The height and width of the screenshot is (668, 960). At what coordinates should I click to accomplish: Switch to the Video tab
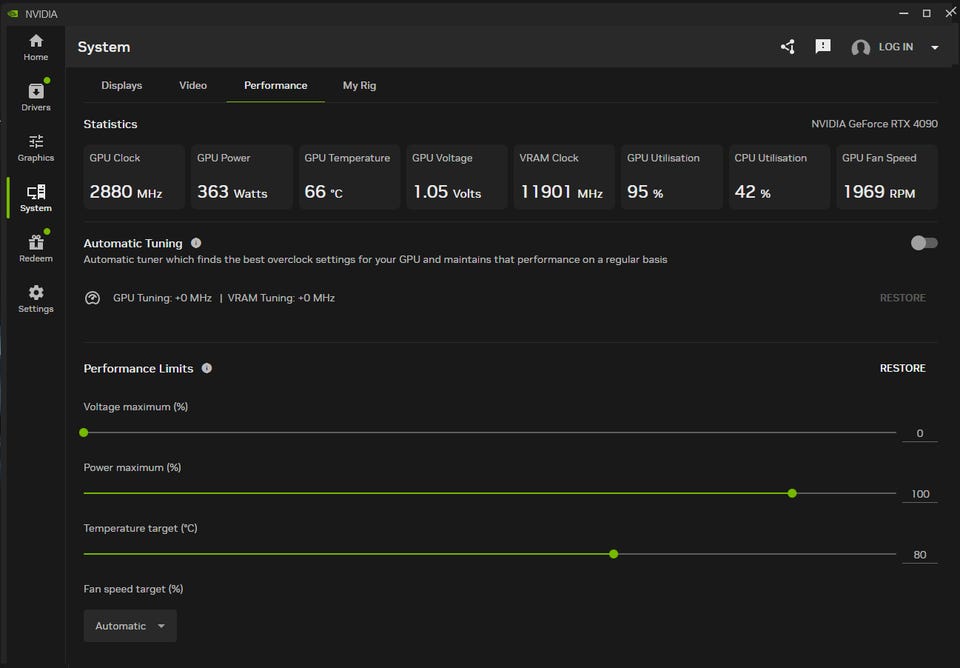coord(193,86)
